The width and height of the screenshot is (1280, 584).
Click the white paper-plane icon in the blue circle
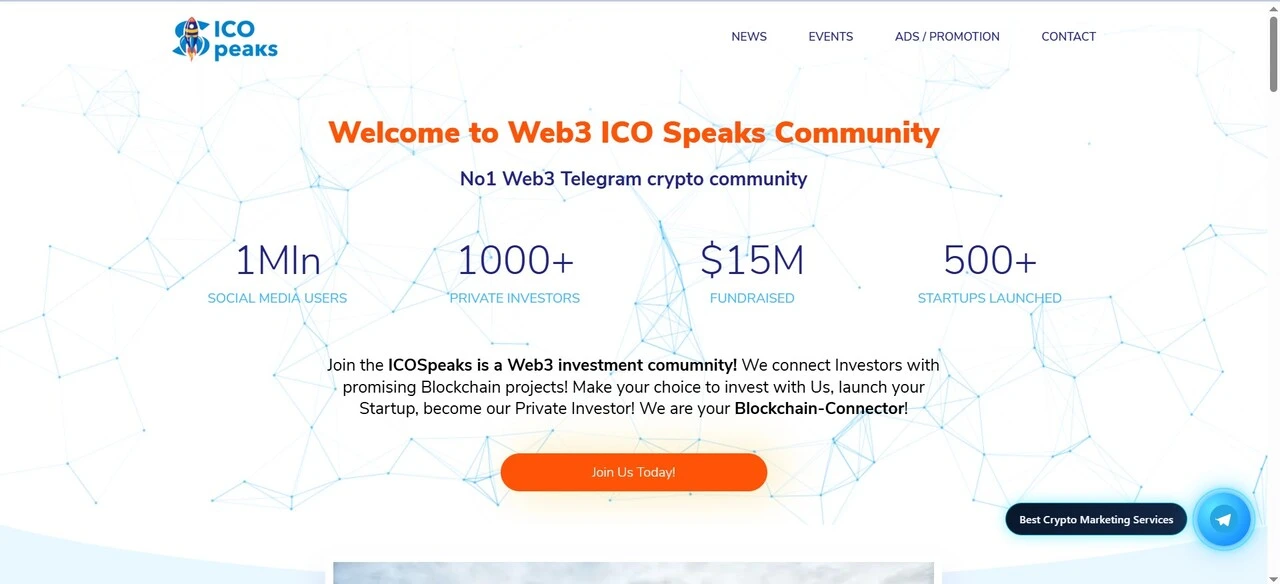click(1224, 519)
